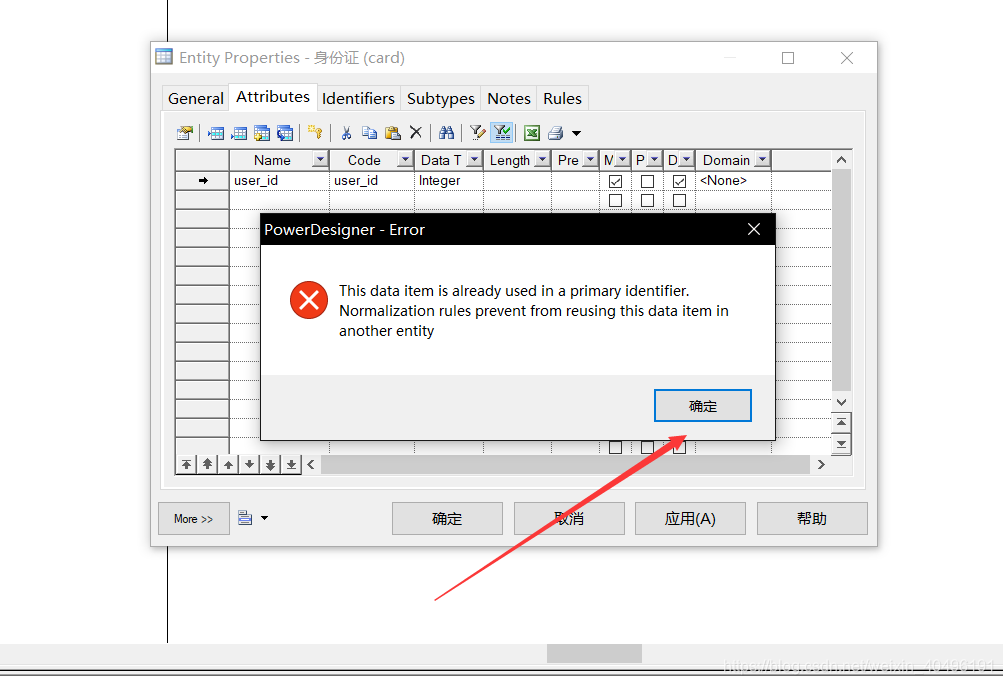Expand the print options dropdown arrow

point(576,133)
